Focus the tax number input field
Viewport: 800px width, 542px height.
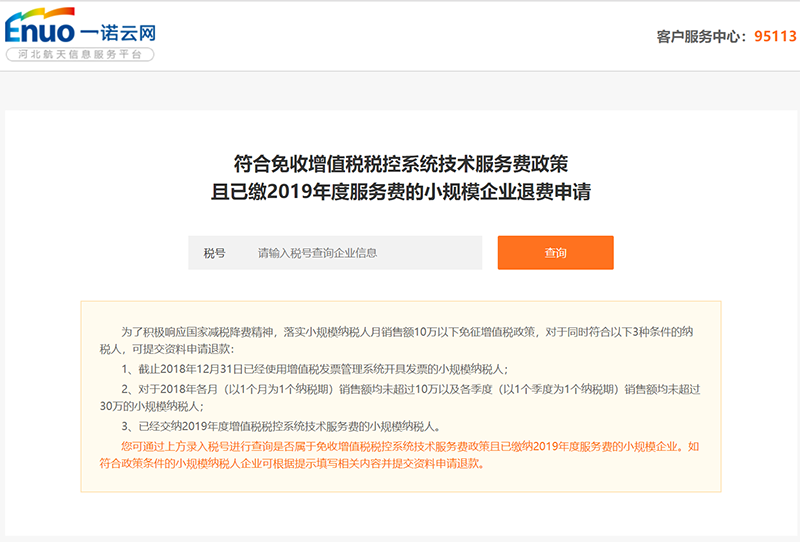point(365,253)
